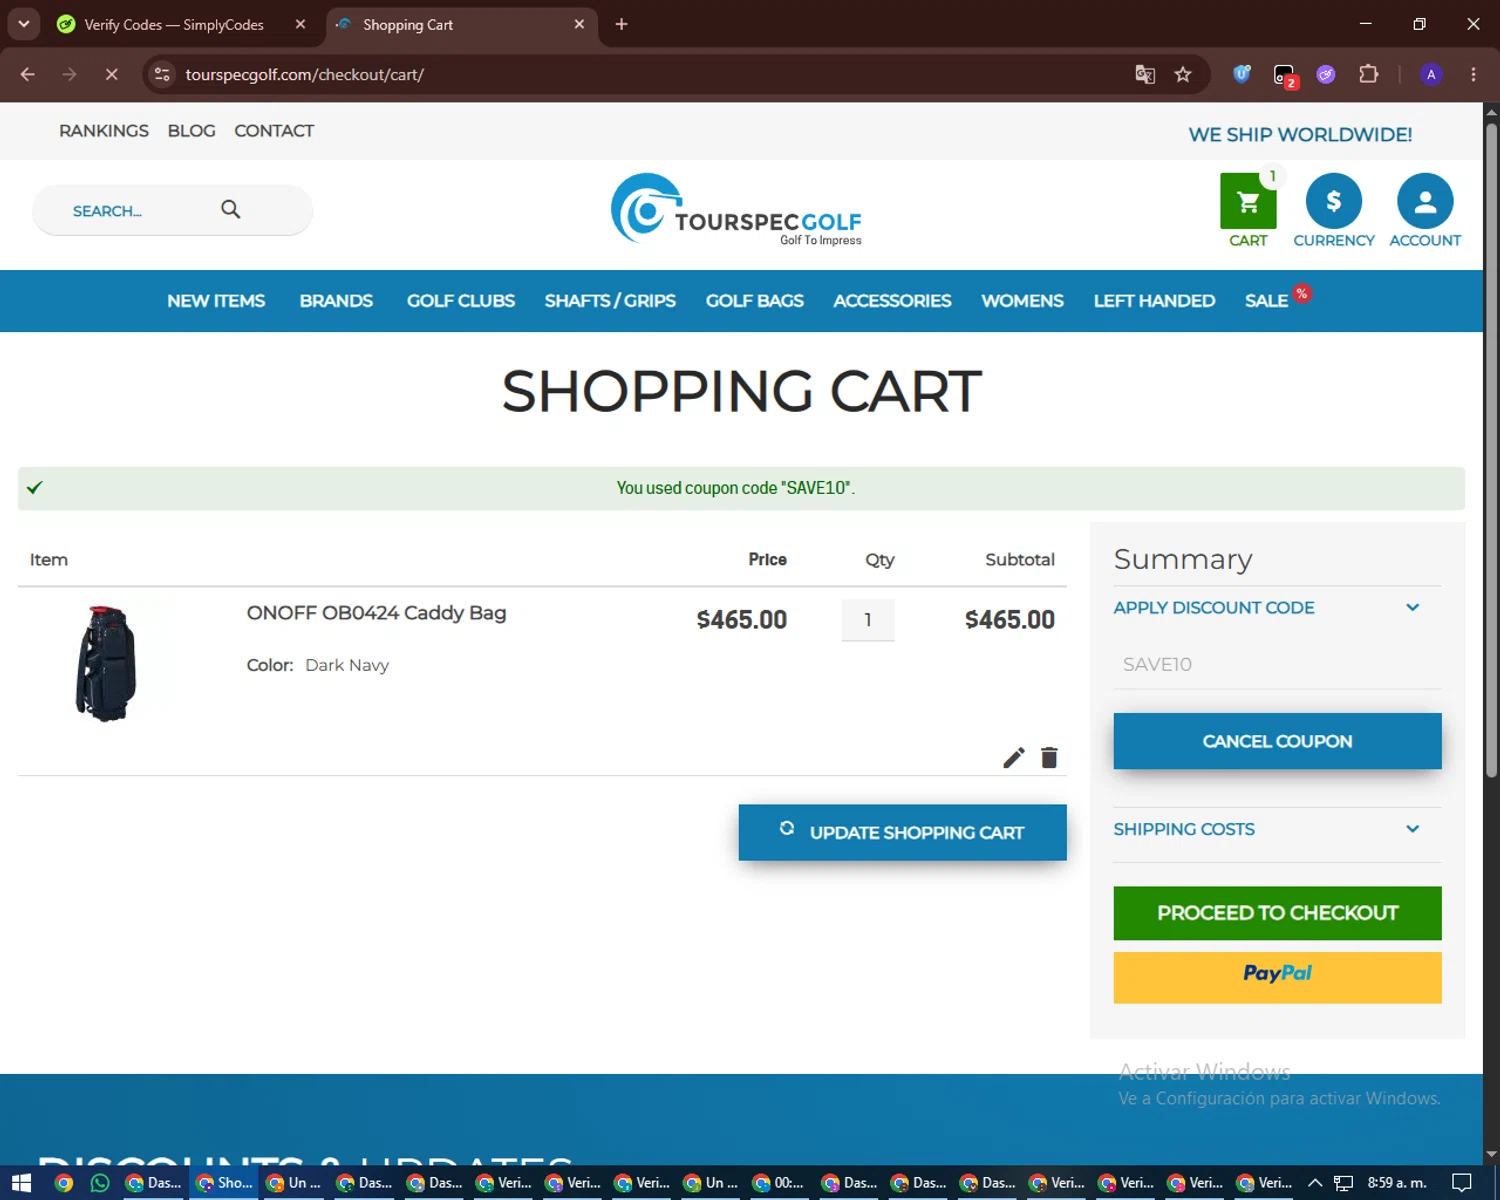Click the address bar URL

click(304, 75)
